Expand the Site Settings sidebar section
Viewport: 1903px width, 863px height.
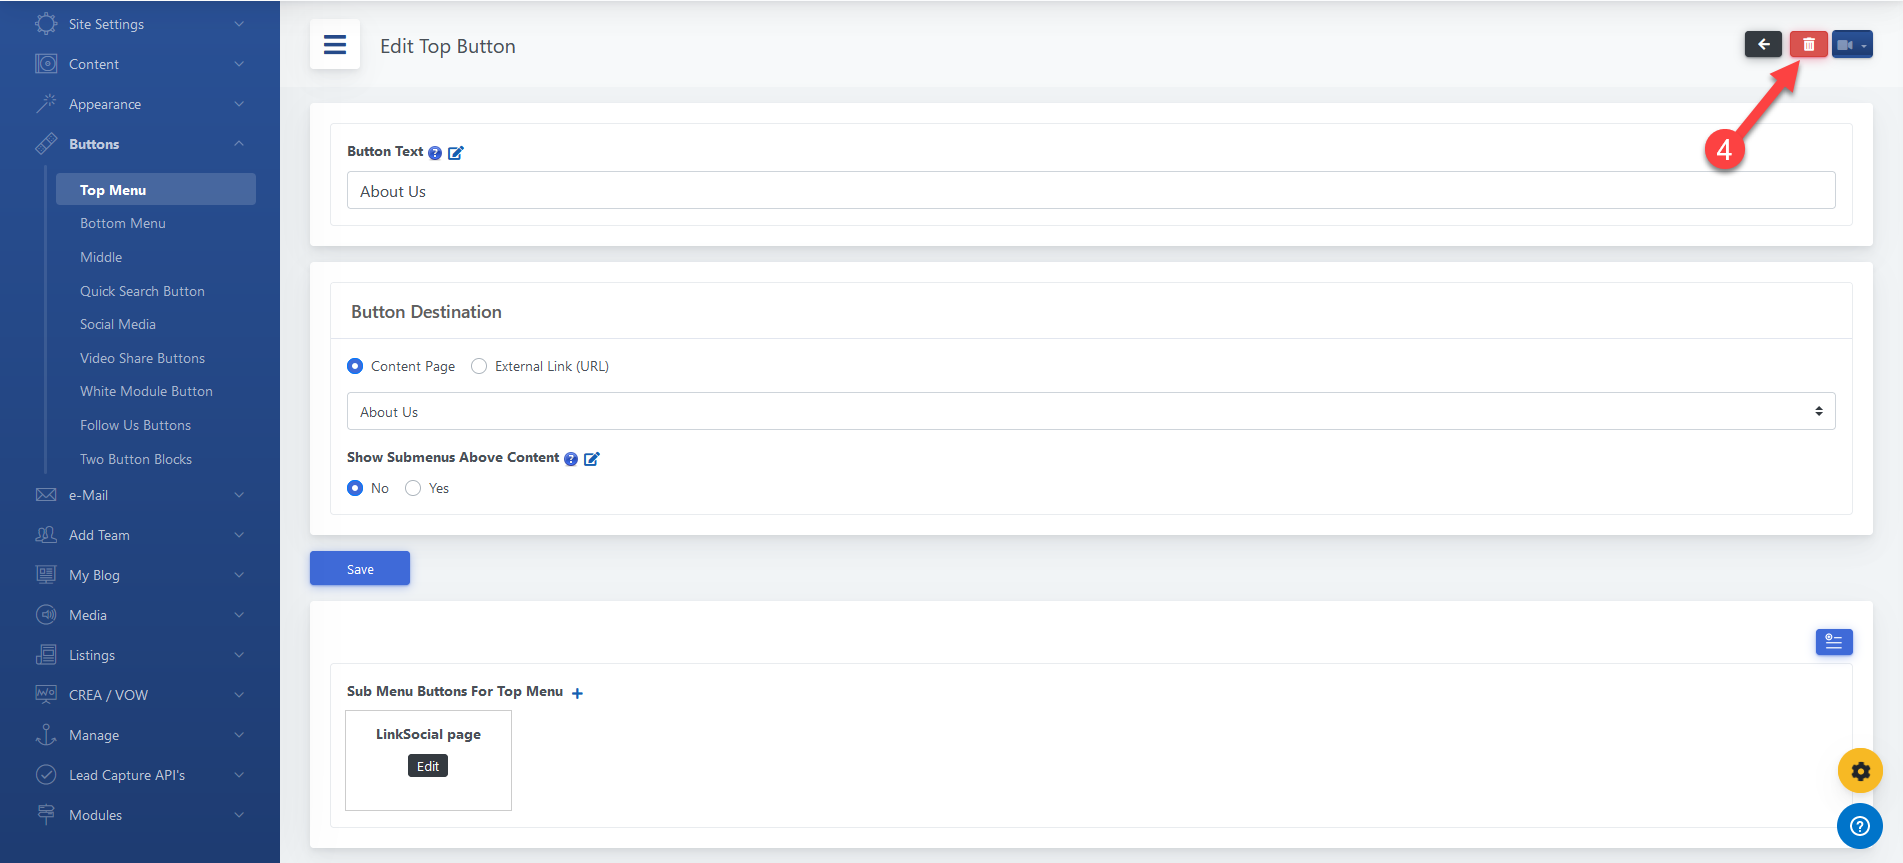click(140, 24)
